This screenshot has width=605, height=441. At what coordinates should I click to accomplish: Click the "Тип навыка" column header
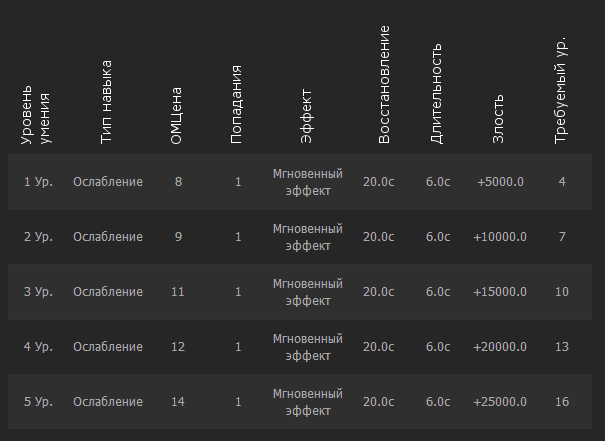[107, 103]
